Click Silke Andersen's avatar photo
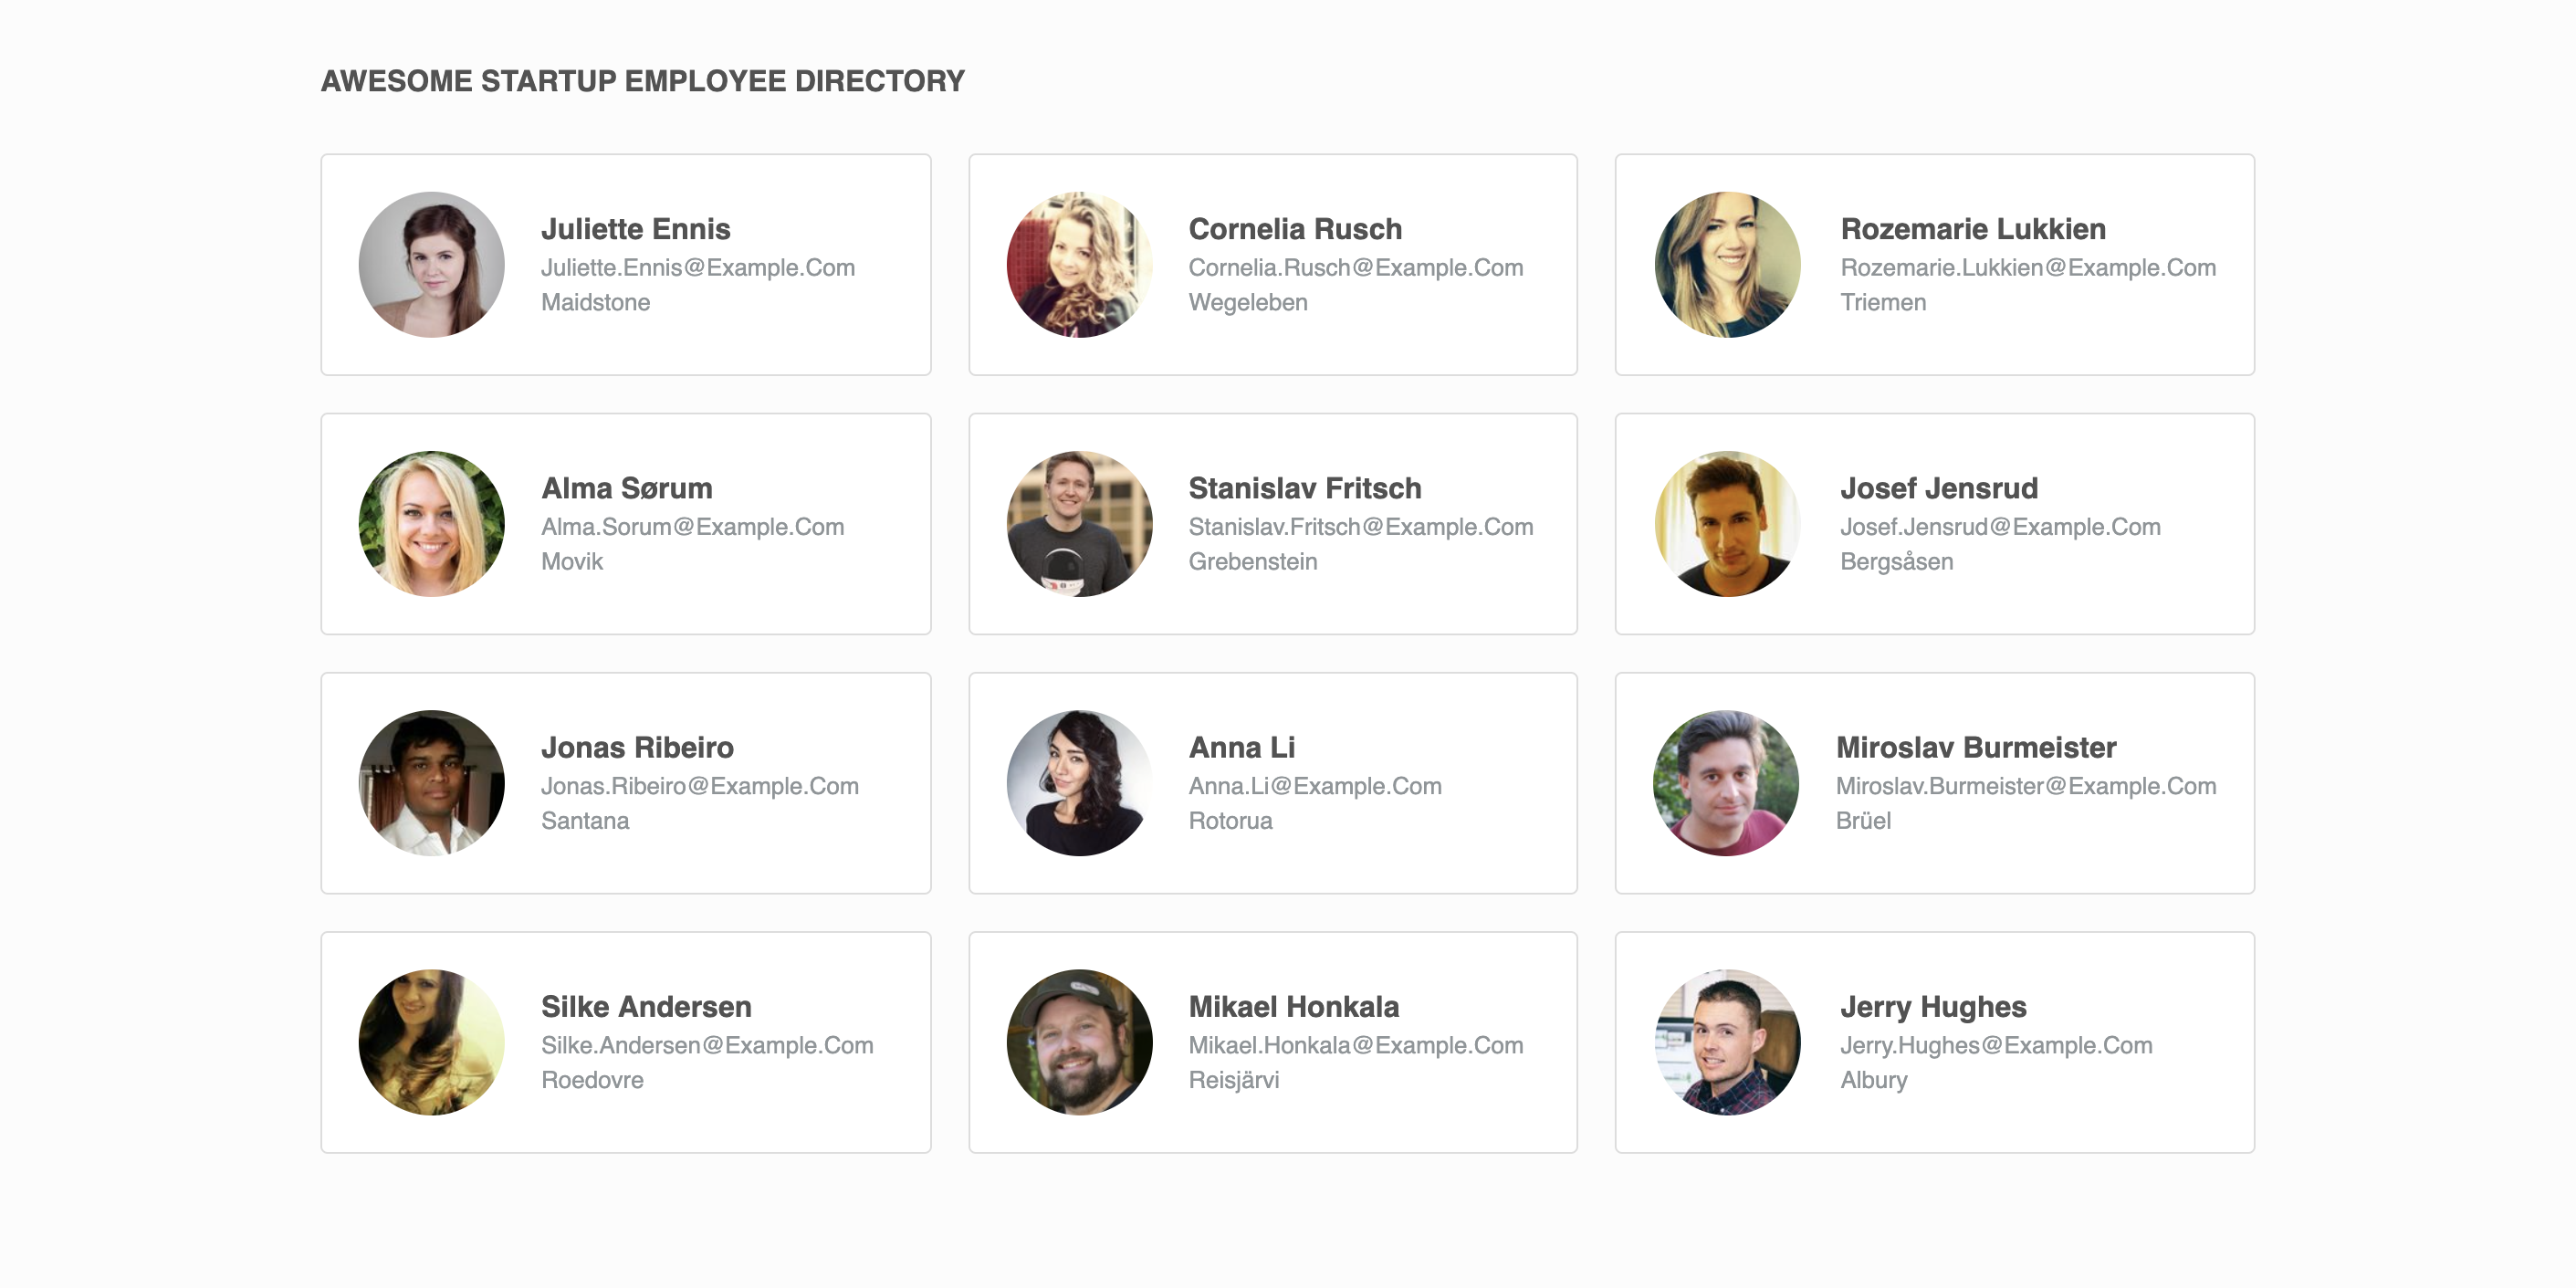This screenshot has height=1288, width=2576. (x=431, y=1042)
